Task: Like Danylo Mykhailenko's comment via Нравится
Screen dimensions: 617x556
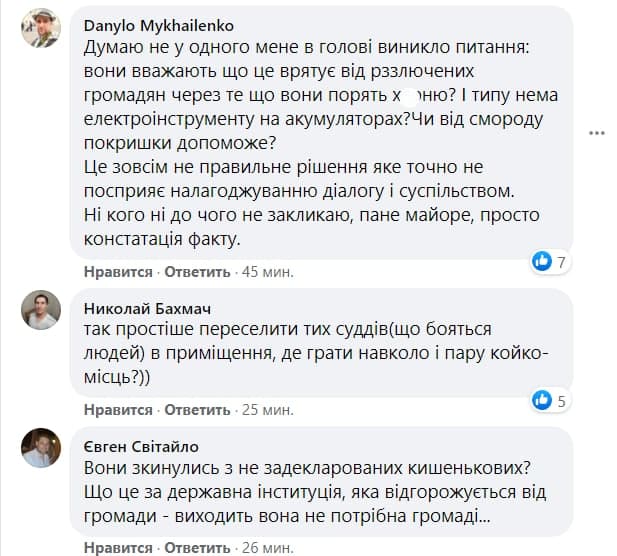Action: (118, 272)
